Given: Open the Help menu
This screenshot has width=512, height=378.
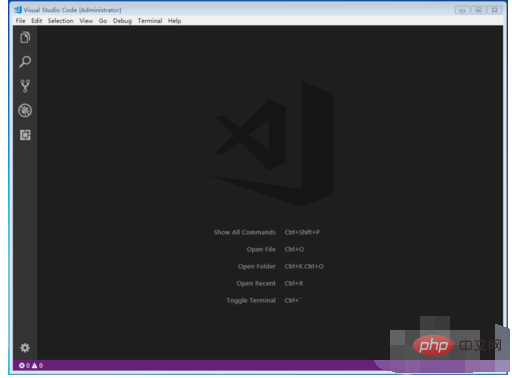Looking at the screenshot, I should coord(174,21).
